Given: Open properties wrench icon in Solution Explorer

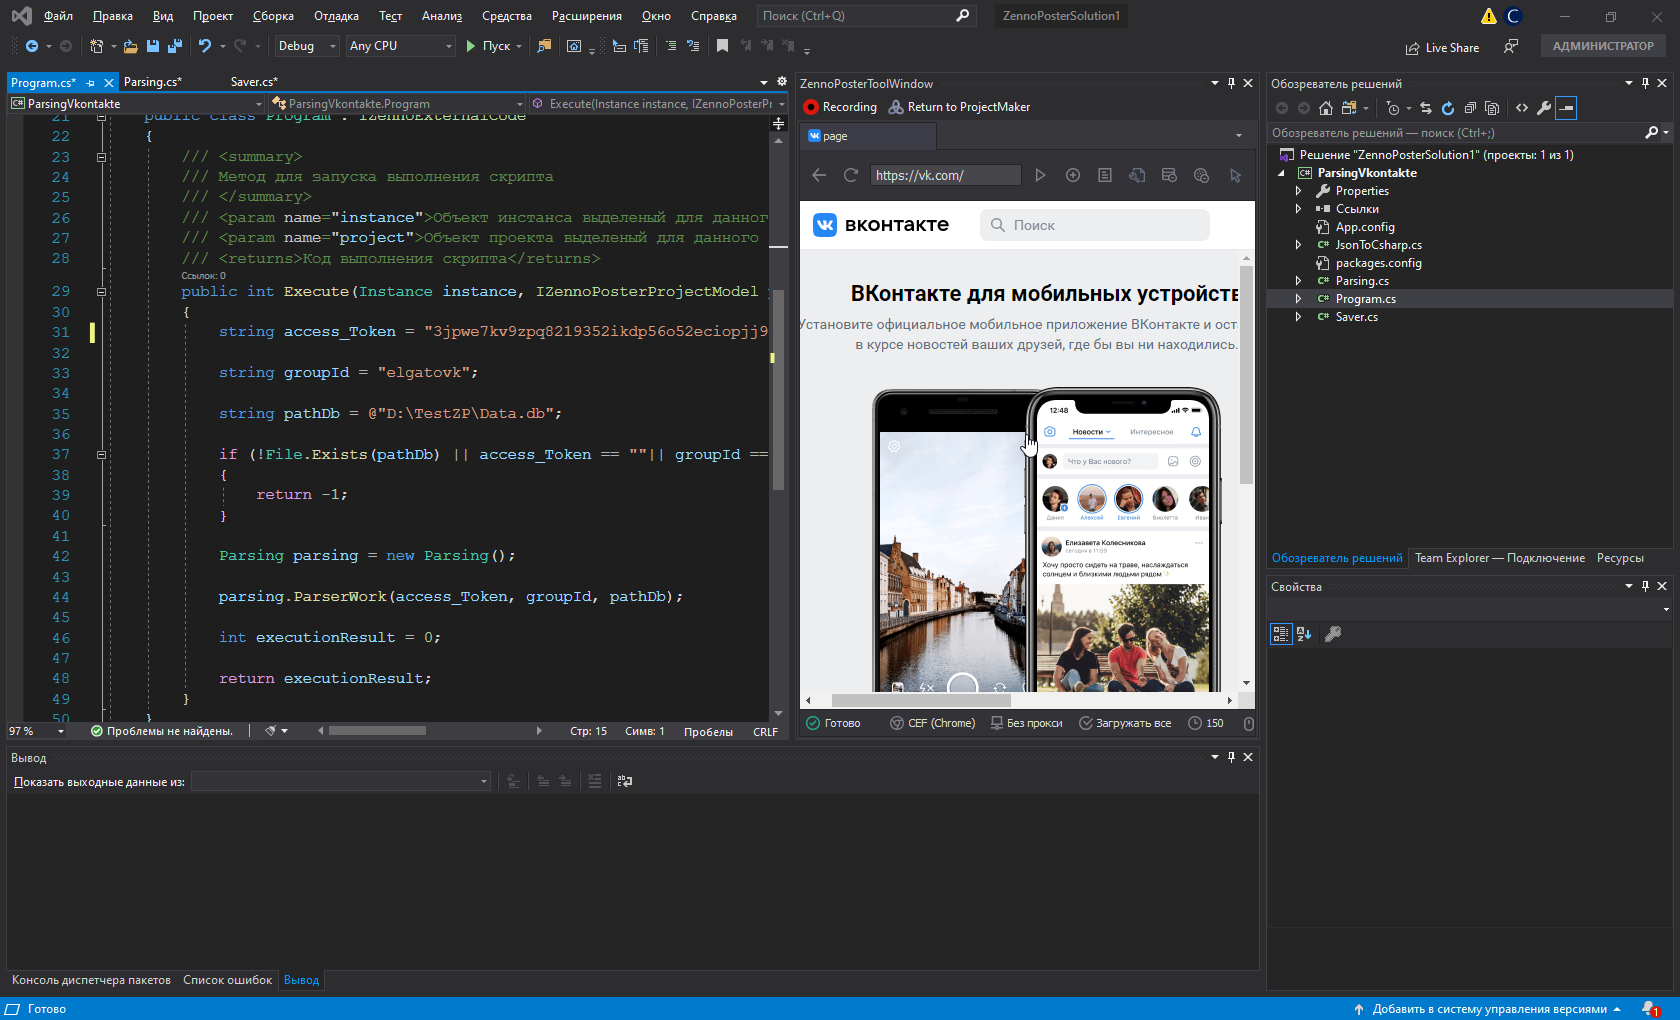Looking at the screenshot, I should [x=1544, y=108].
